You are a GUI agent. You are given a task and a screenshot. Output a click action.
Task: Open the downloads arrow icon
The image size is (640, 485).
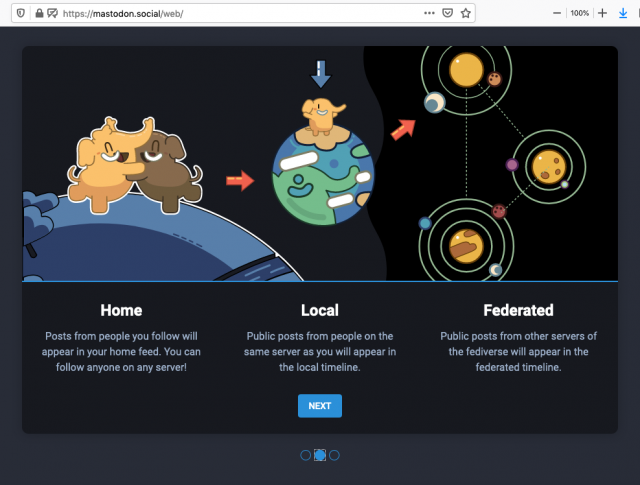coord(623,13)
